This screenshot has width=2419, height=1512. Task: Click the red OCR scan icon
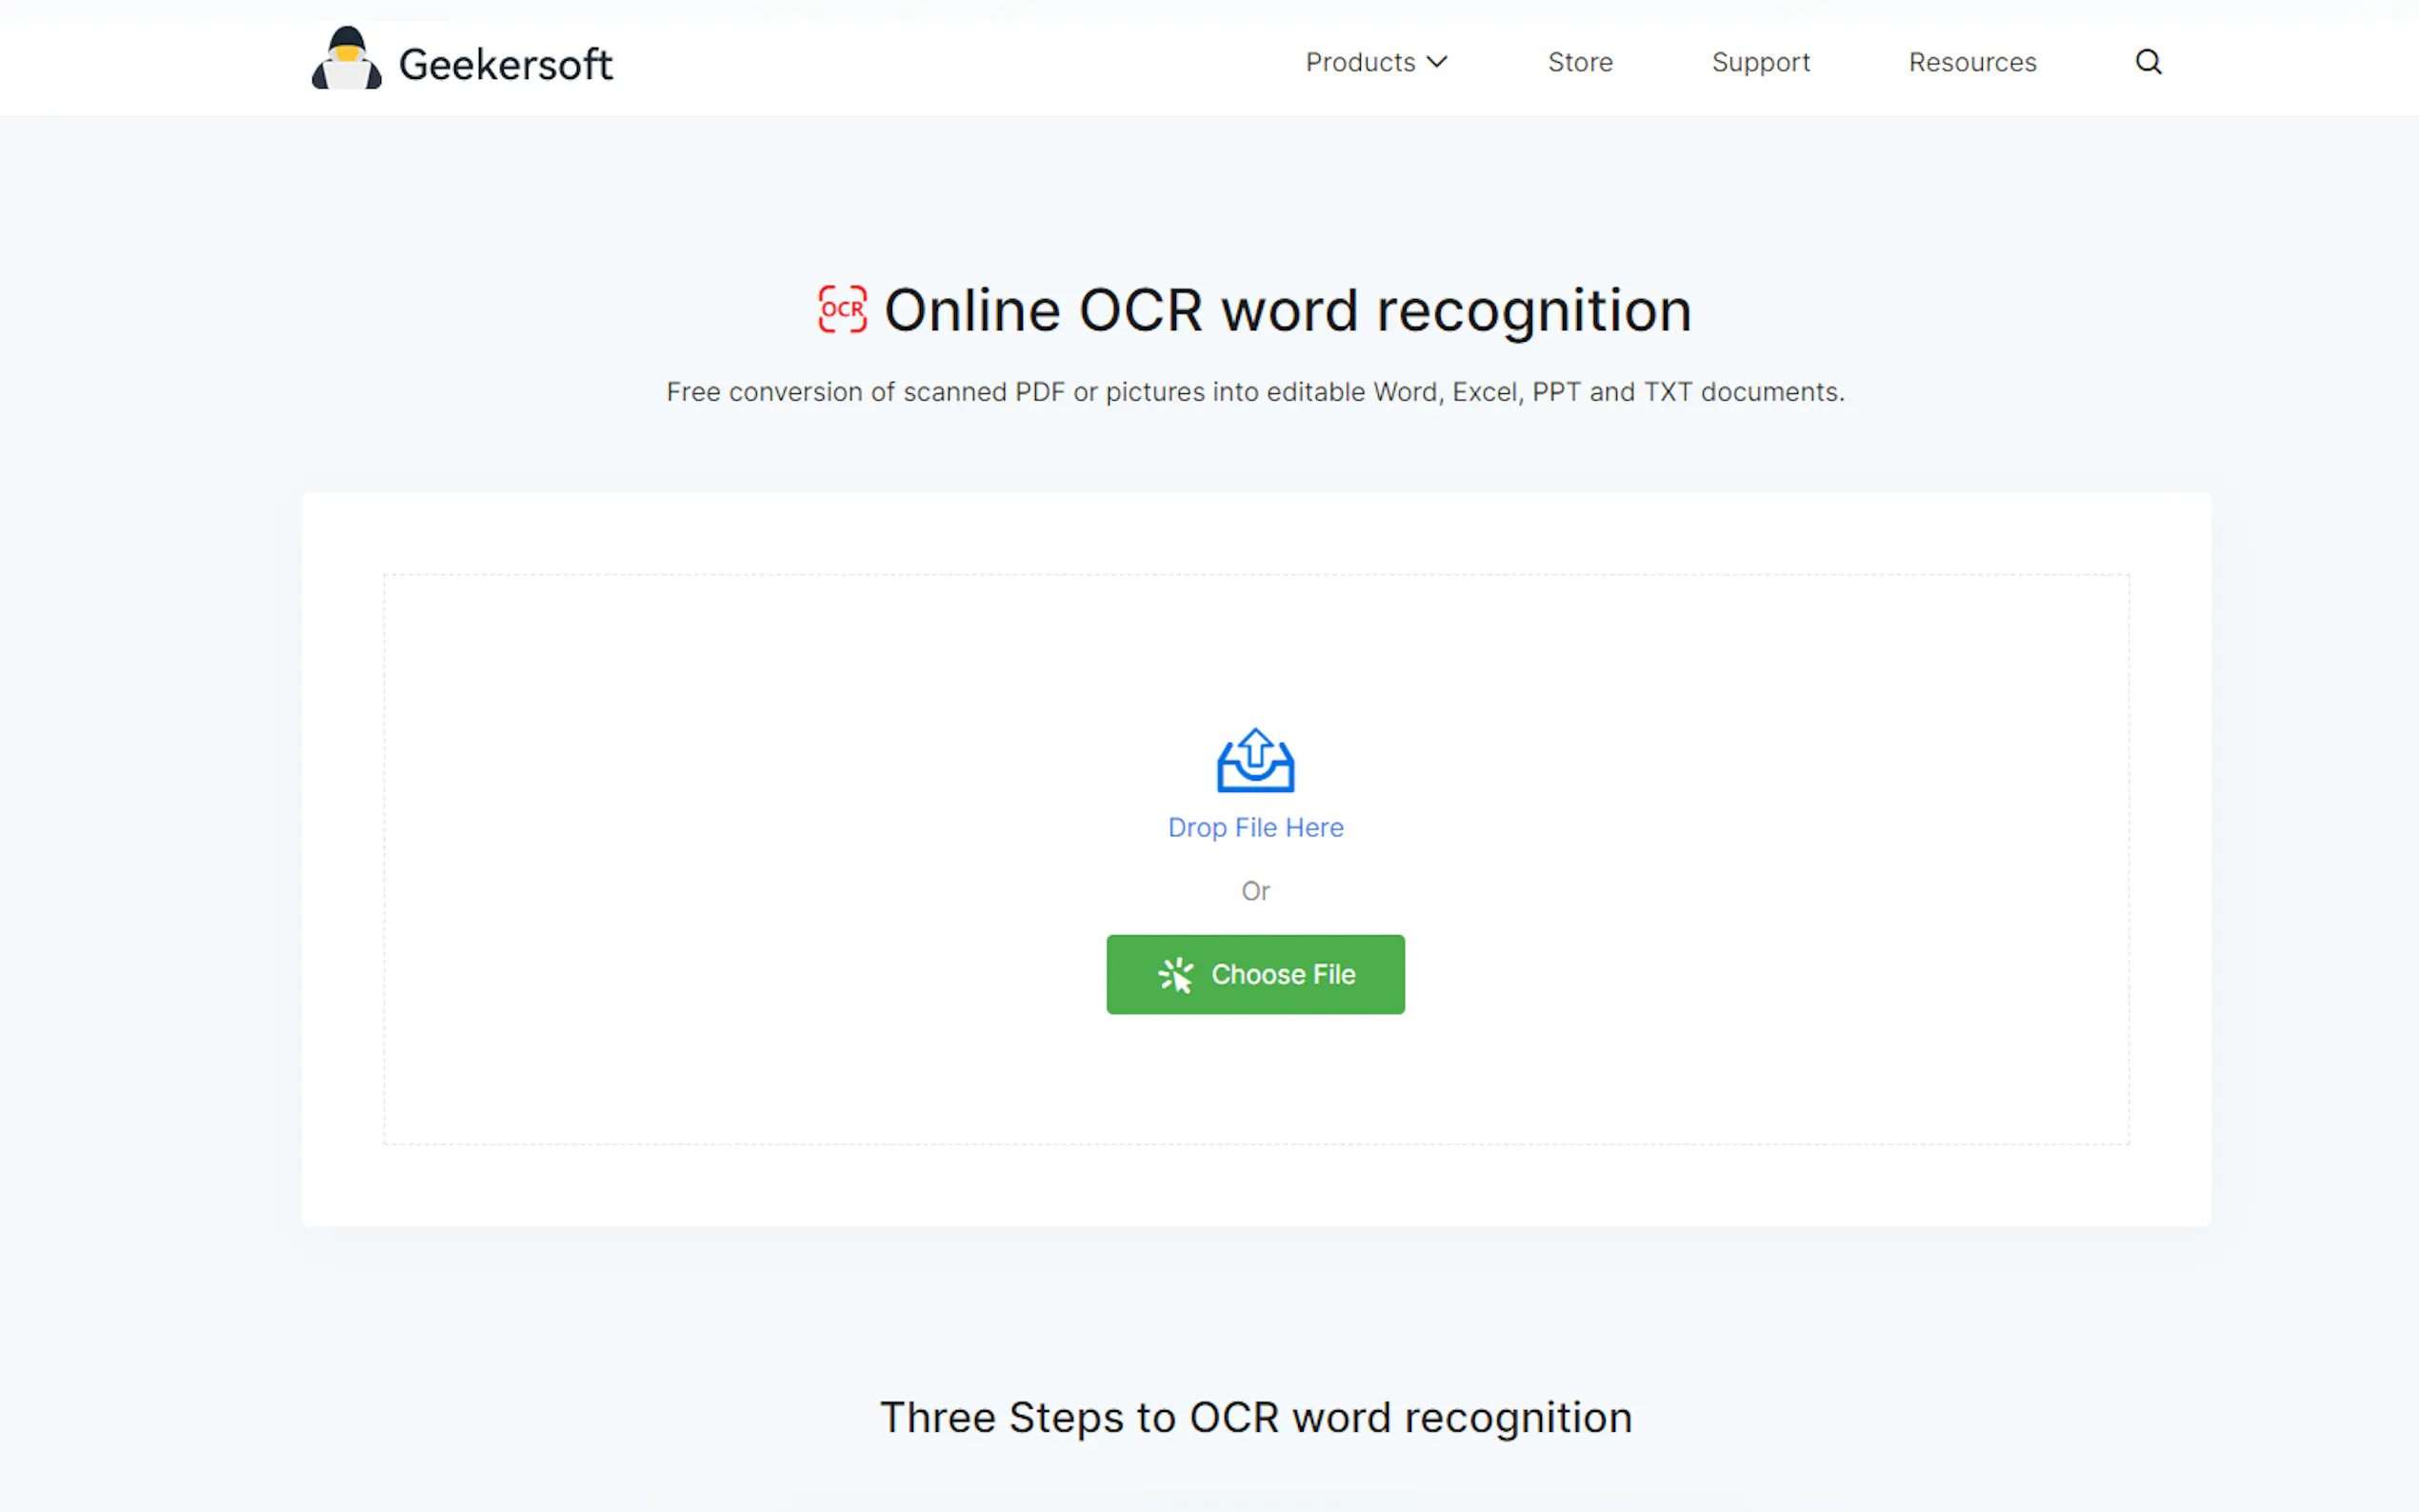pyautogui.click(x=842, y=309)
